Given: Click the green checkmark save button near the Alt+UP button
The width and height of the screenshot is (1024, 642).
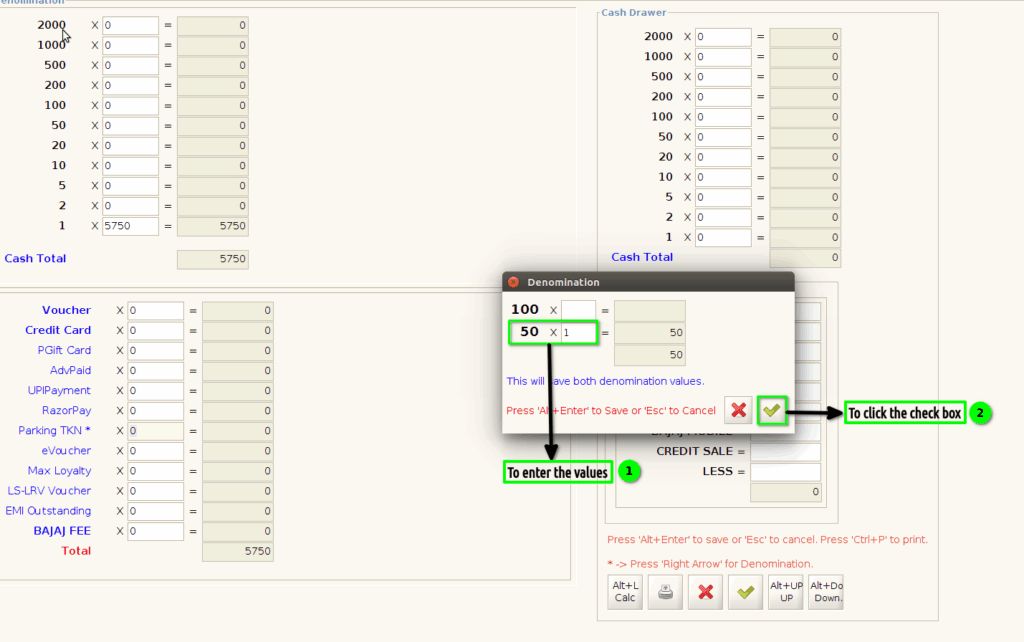Looking at the screenshot, I should [745, 592].
